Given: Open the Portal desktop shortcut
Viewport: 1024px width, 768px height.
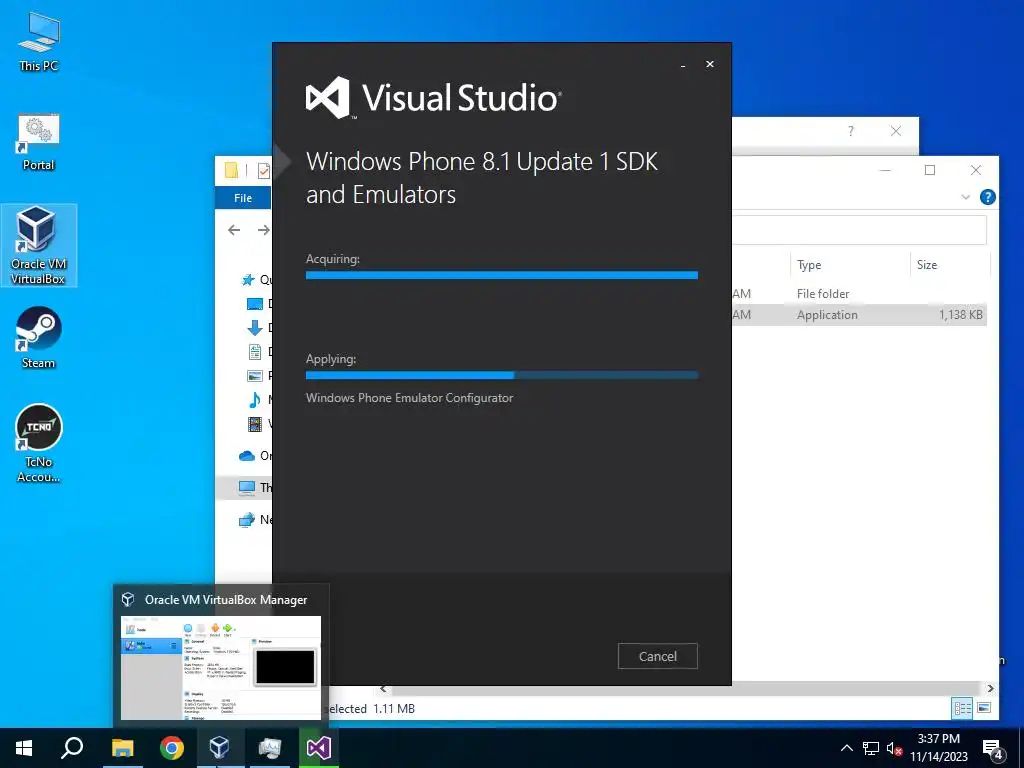Looking at the screenshot, I should coord(39,142).
